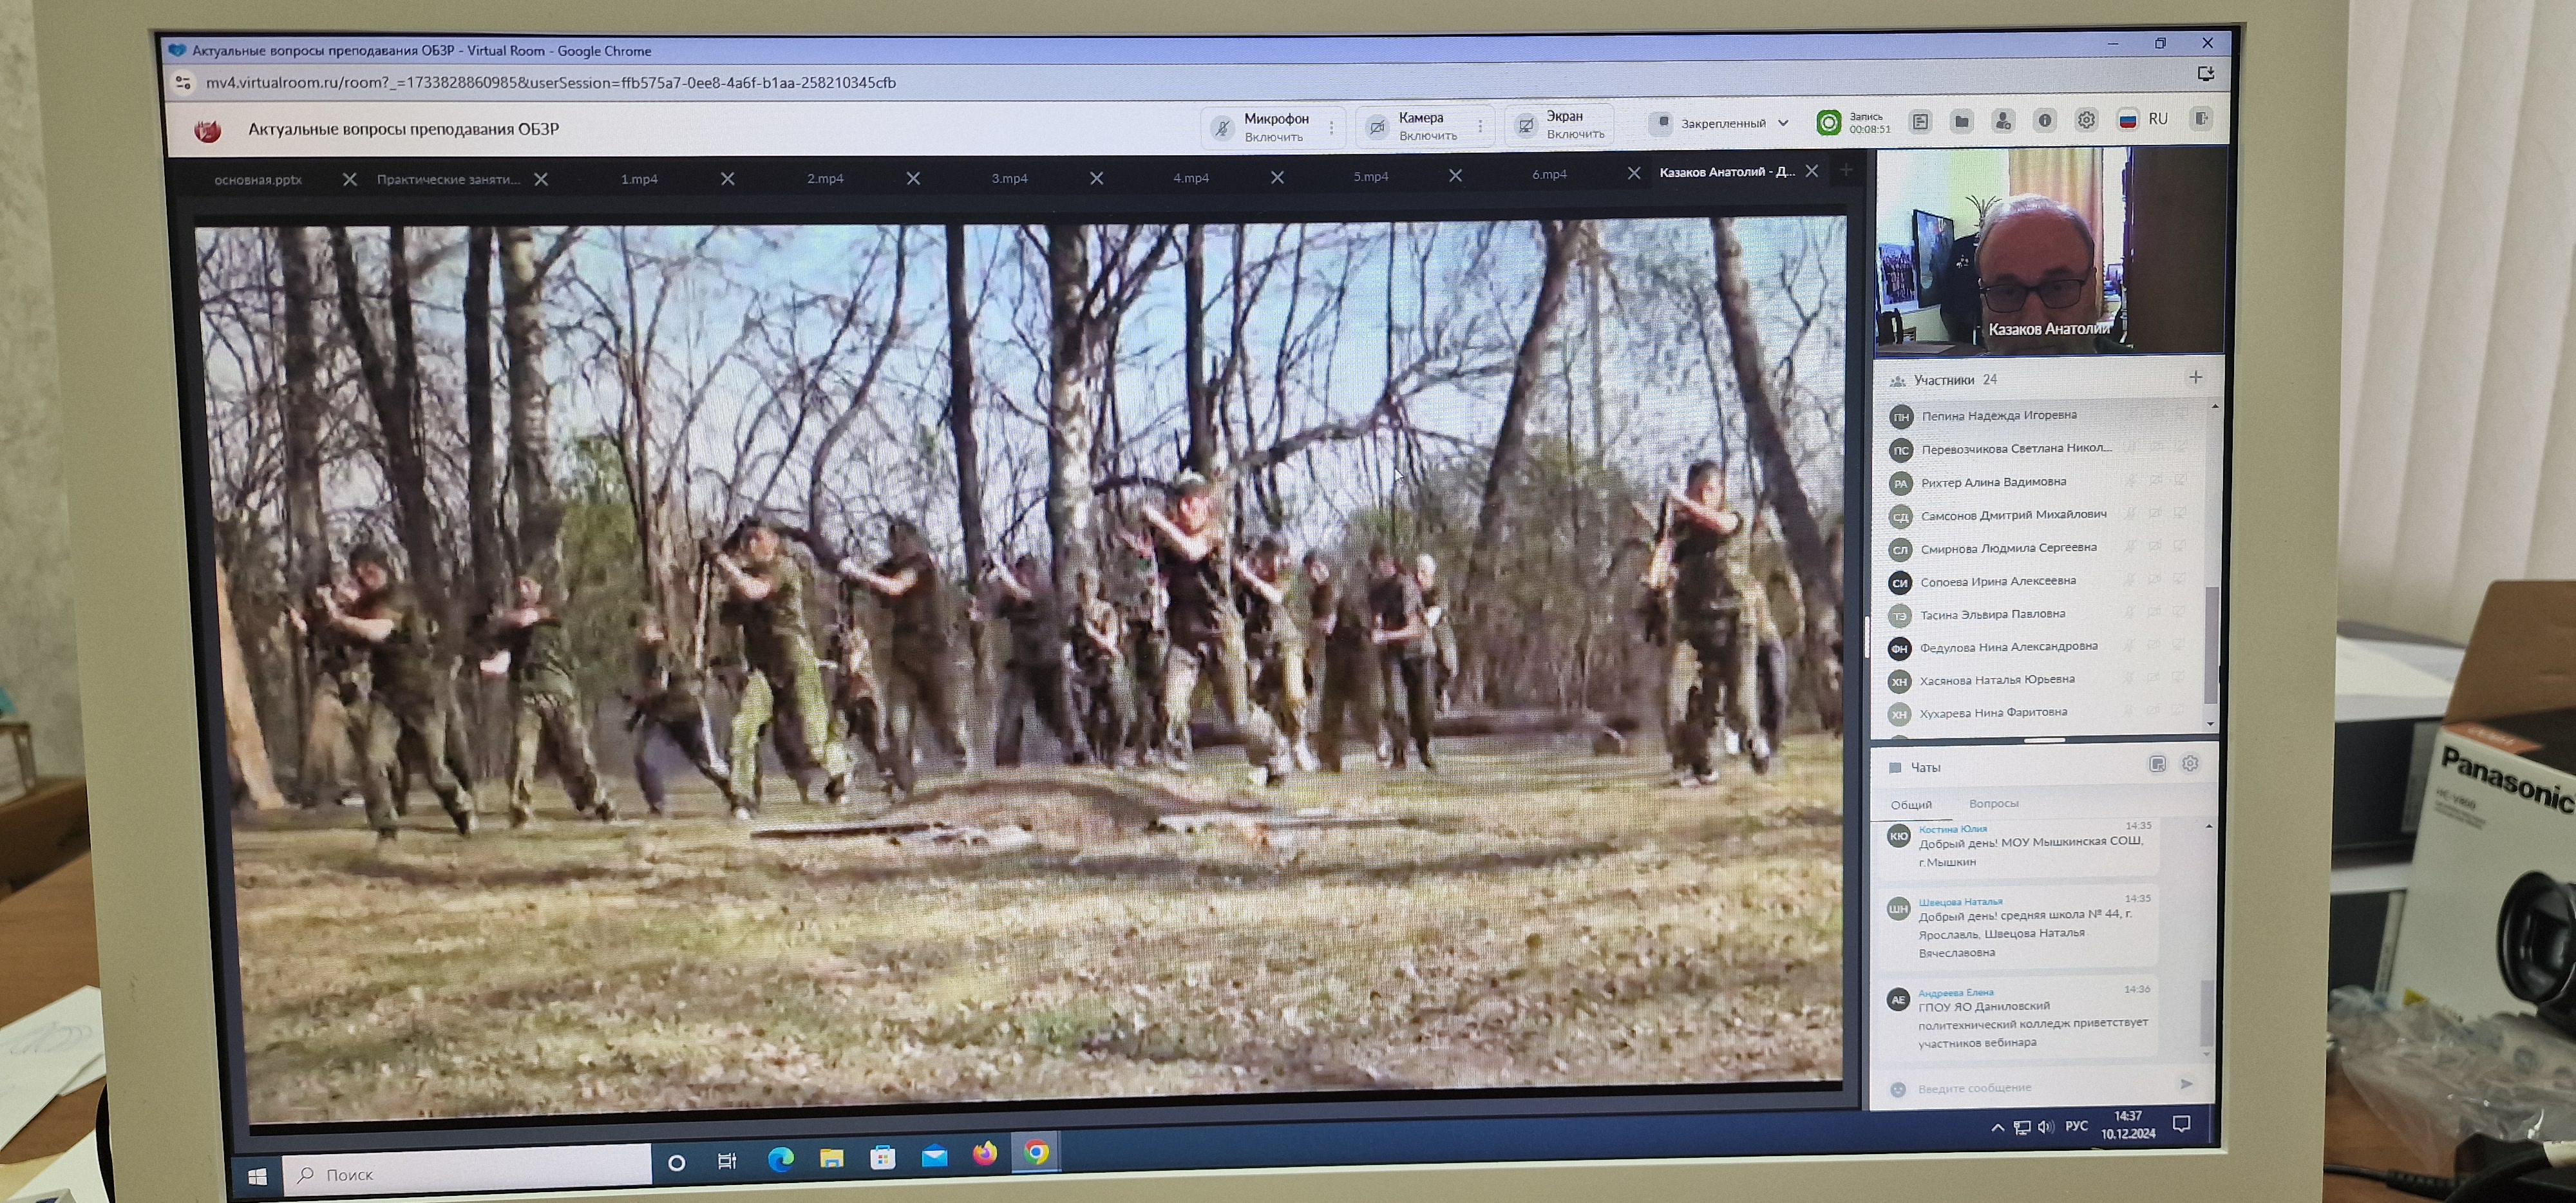
Task: Close the 3.mp4 tab
Action: coord(1096,177)
